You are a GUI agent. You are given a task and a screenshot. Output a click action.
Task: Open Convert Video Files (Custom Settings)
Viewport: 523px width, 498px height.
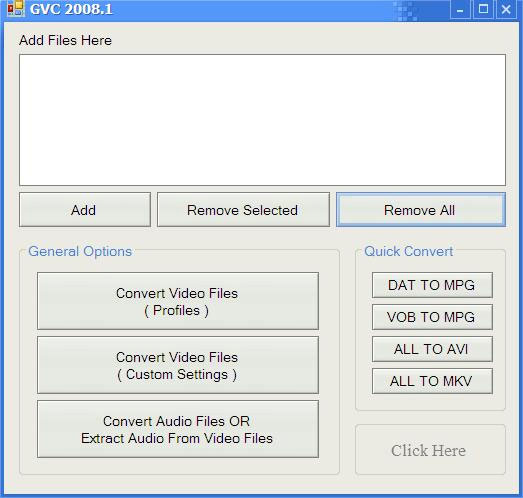click(x=178, y=365)
